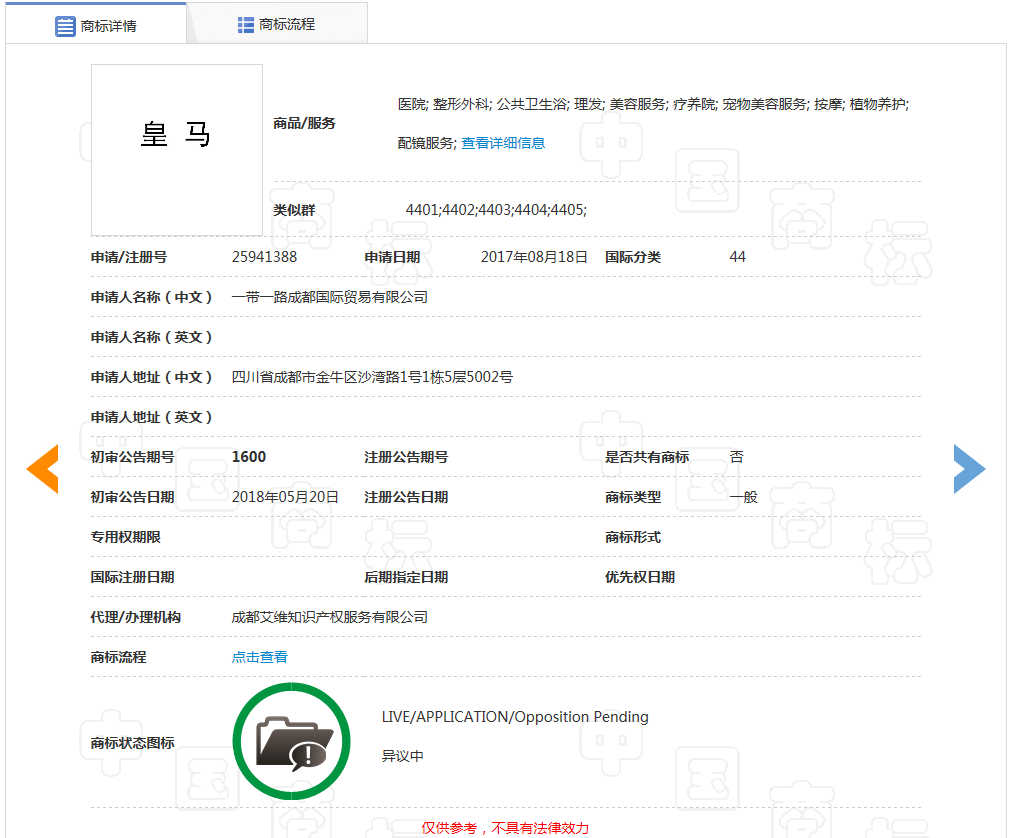Click the LIVE/APPLICATION/Opposition Pending status text
Viewport: 1011px width, 838px height.
[515, 717]
